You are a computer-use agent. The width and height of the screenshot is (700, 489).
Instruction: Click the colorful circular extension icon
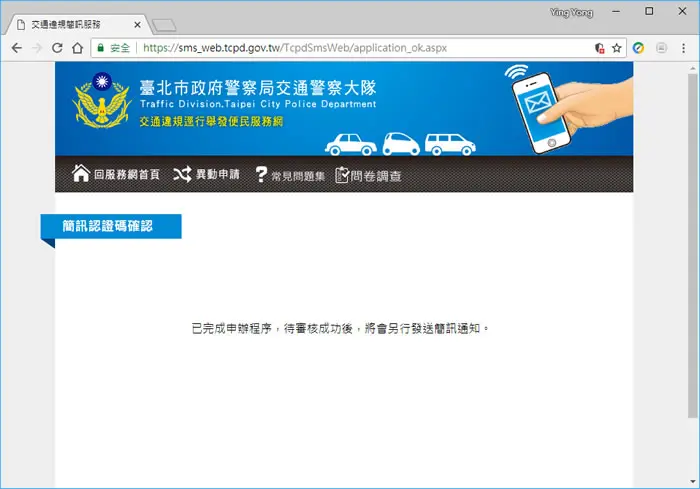pyautogui.click(x=638, y=48)
